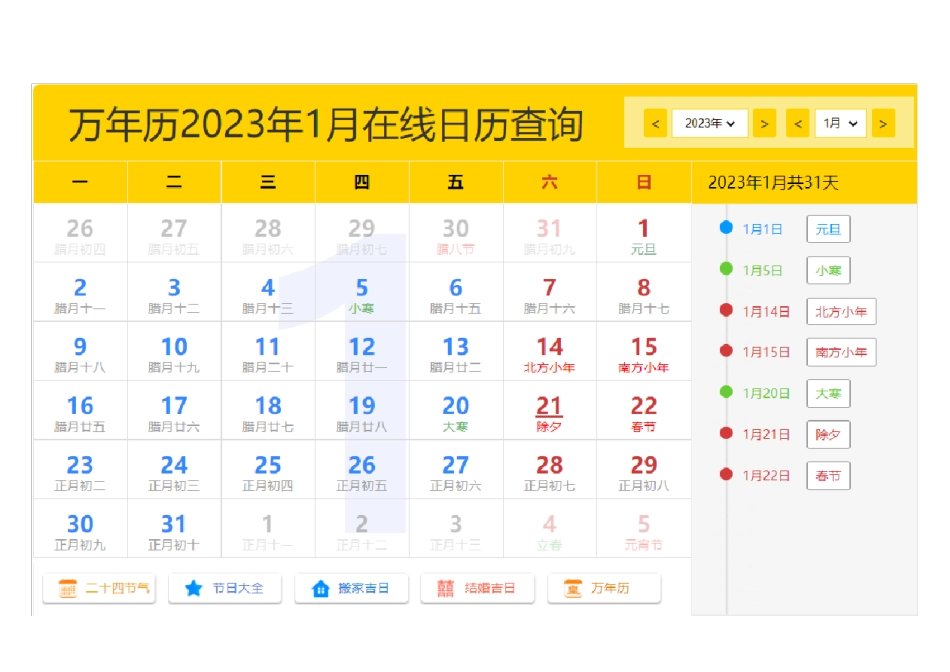The height and width of the screenshot is (672, 950).
Task: Click the house icon for 搬家吉日
Action: (x=320, y=589)
